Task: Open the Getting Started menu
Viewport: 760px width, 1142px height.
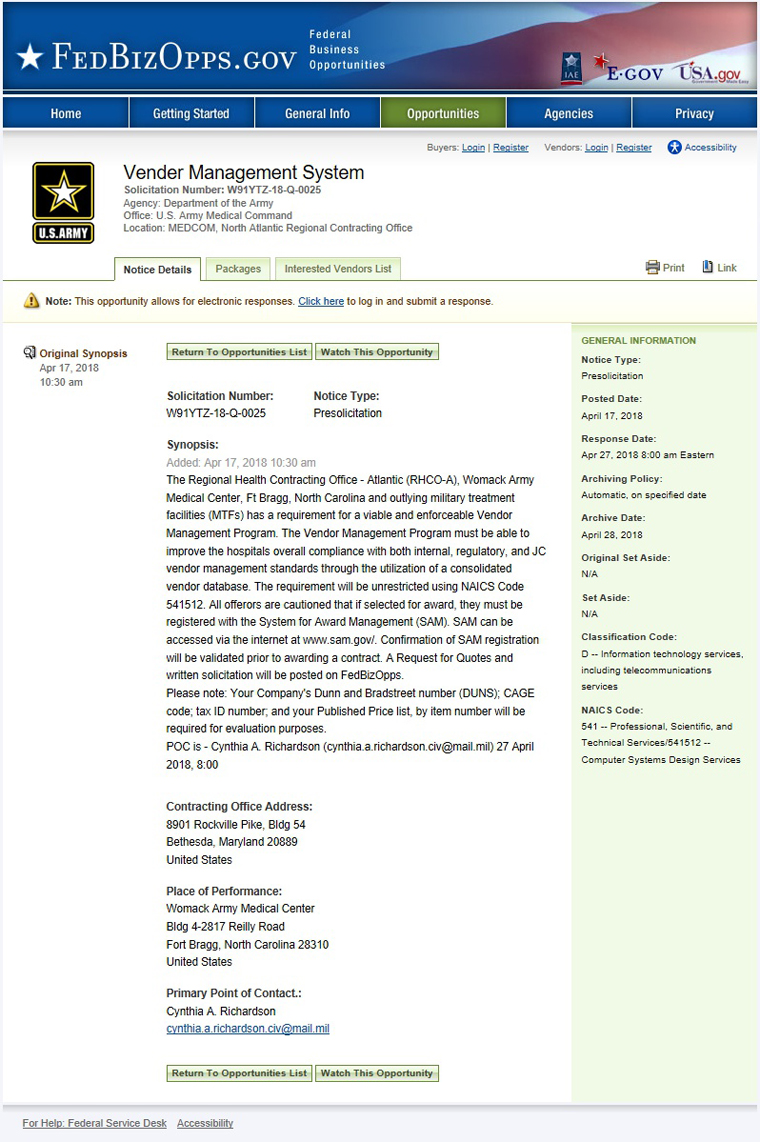Action: click(x=191, y=114)
